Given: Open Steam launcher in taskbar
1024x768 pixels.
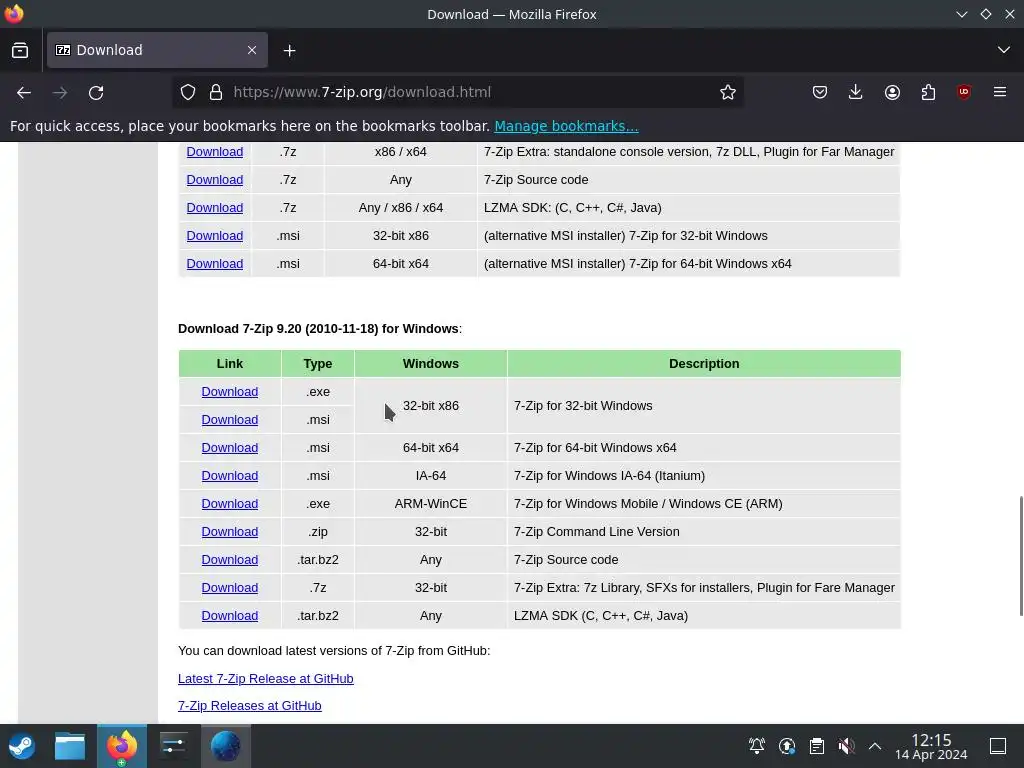Looking at the screenshot, I should [22, 746].
